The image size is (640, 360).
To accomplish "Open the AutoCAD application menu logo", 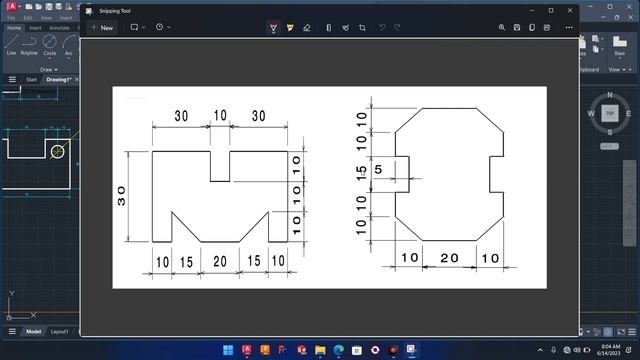I will 12,7.
